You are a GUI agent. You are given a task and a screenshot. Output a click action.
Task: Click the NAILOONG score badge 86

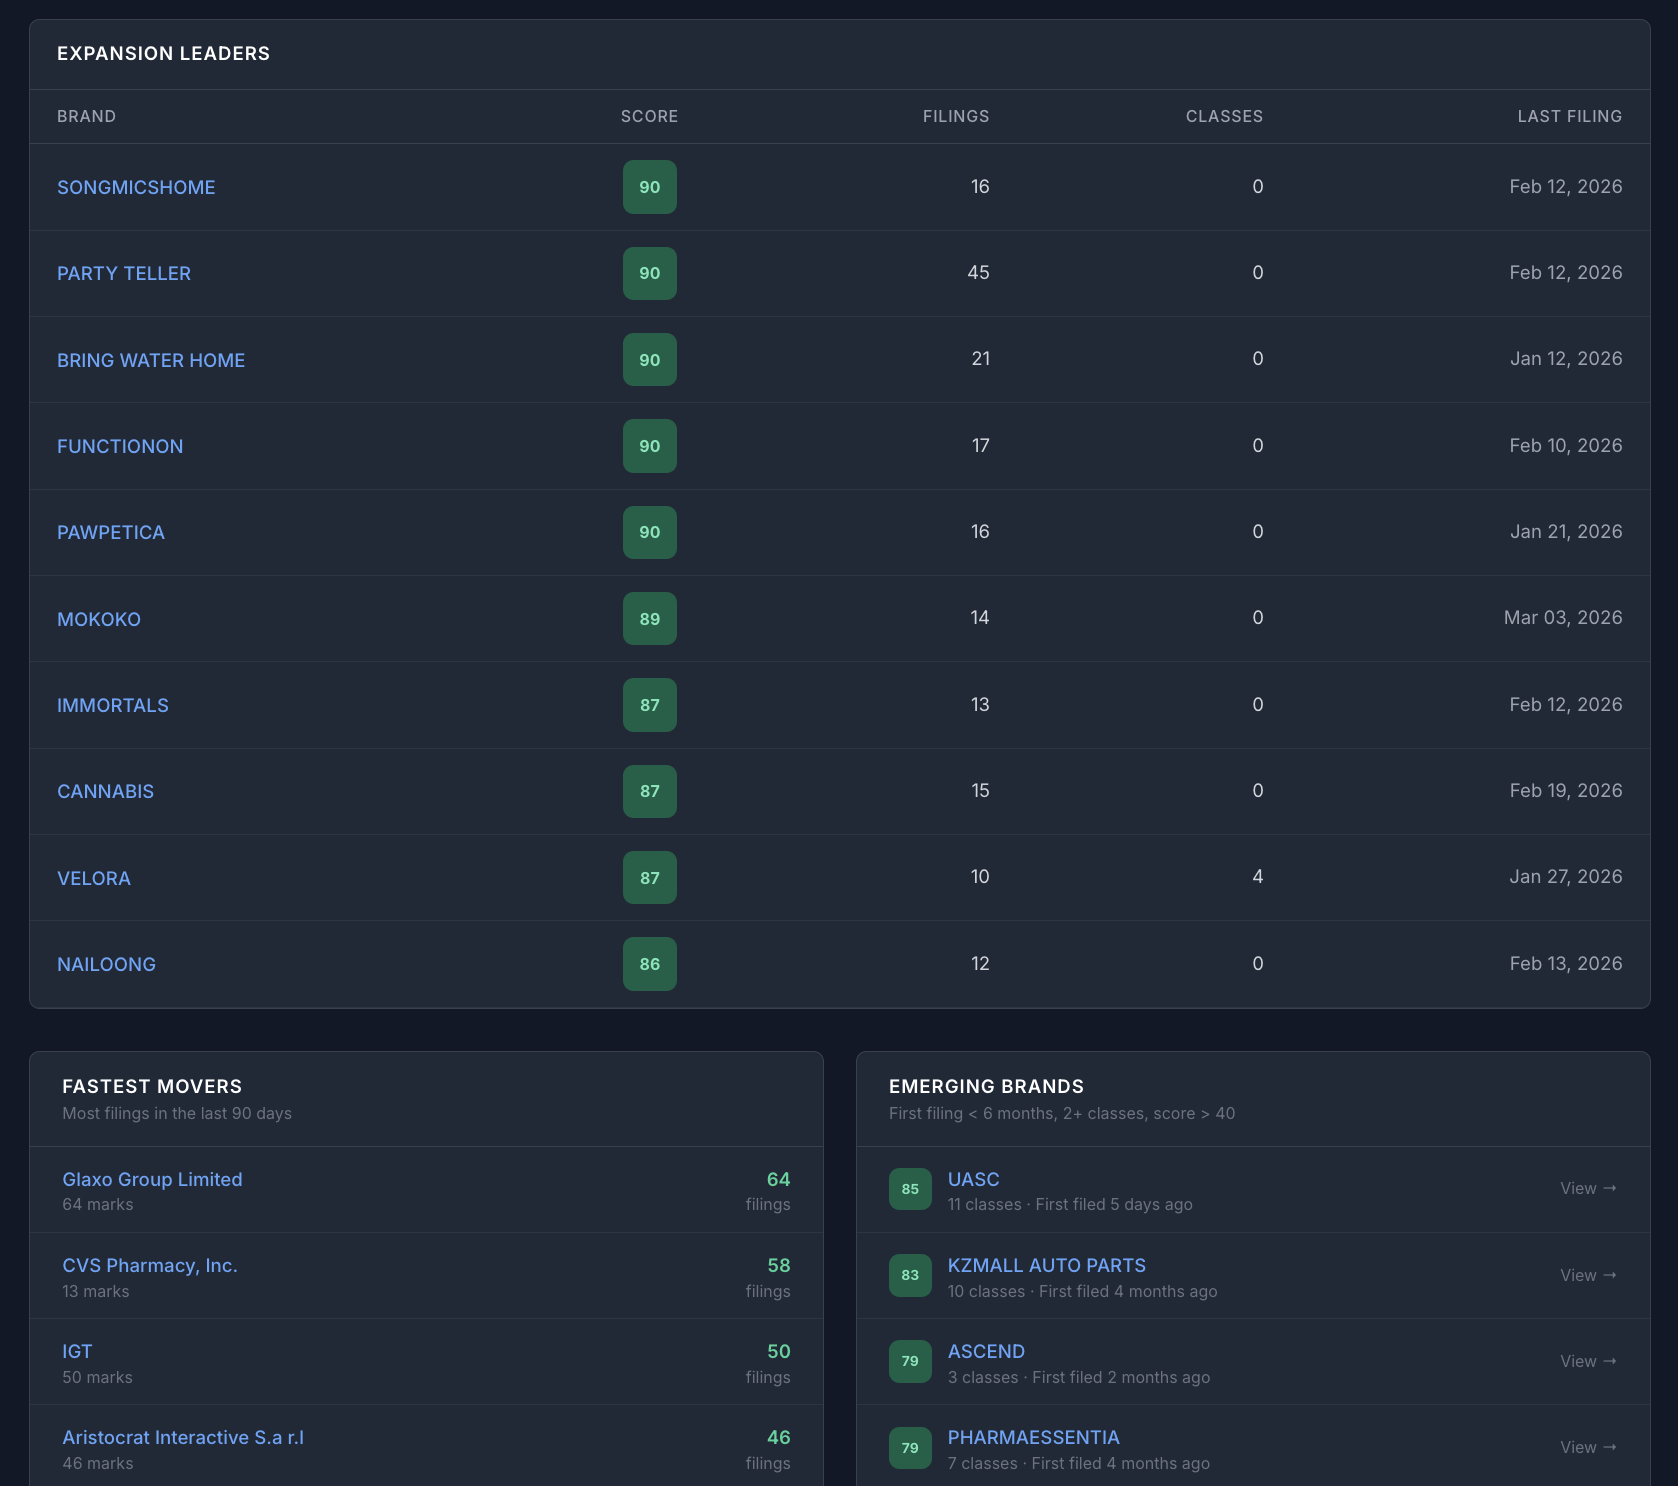click(x=650, y=964)
